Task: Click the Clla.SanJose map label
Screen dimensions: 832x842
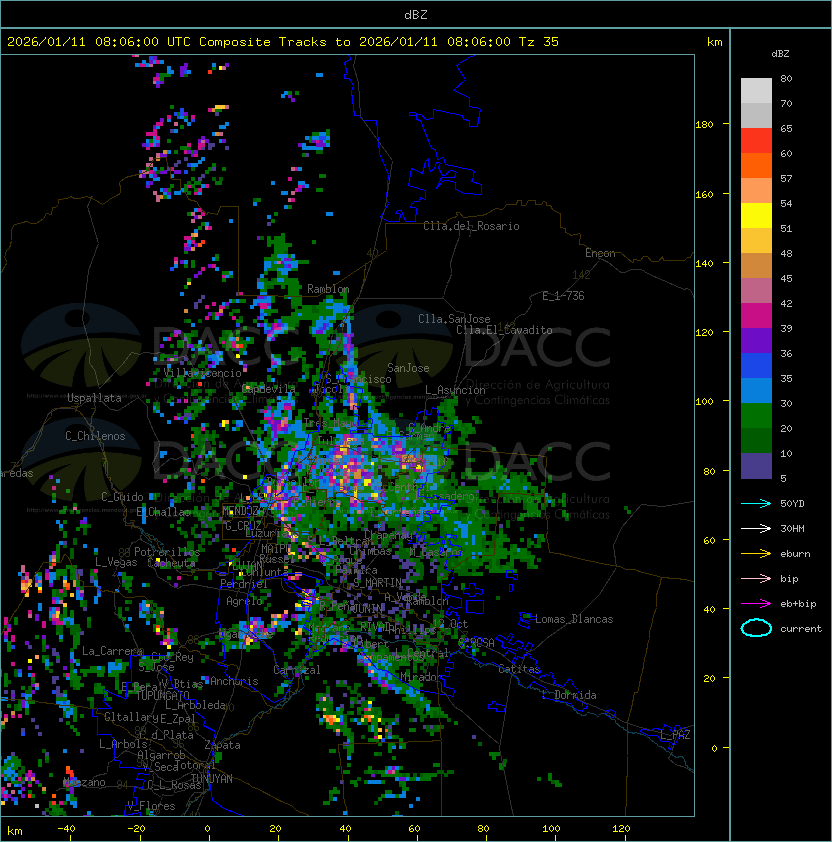Action: pos(454,319)
